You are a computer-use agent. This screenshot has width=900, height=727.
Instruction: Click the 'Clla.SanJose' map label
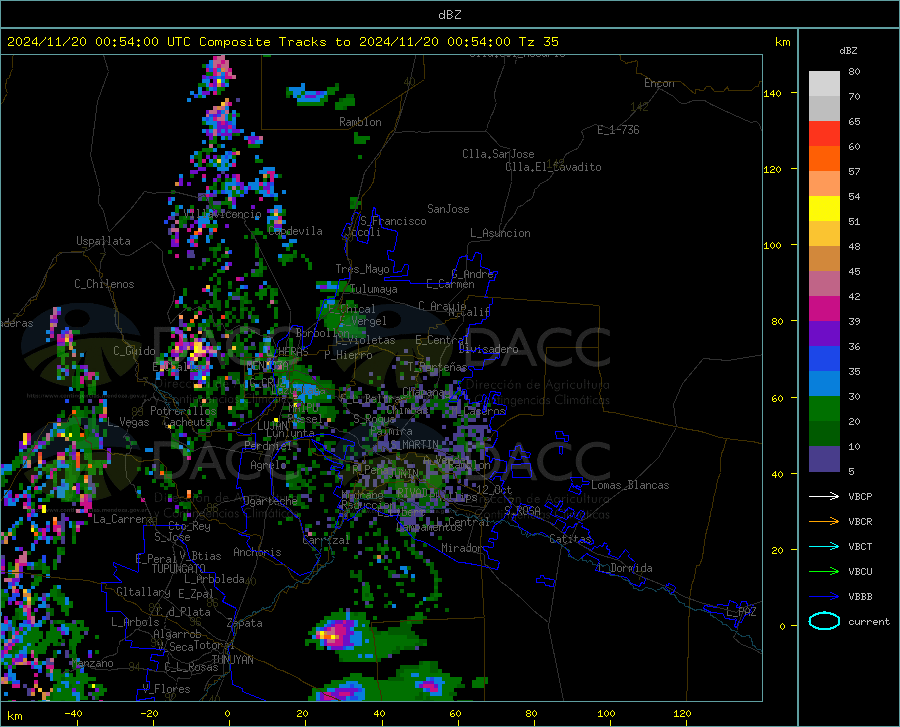click(498, 154)
